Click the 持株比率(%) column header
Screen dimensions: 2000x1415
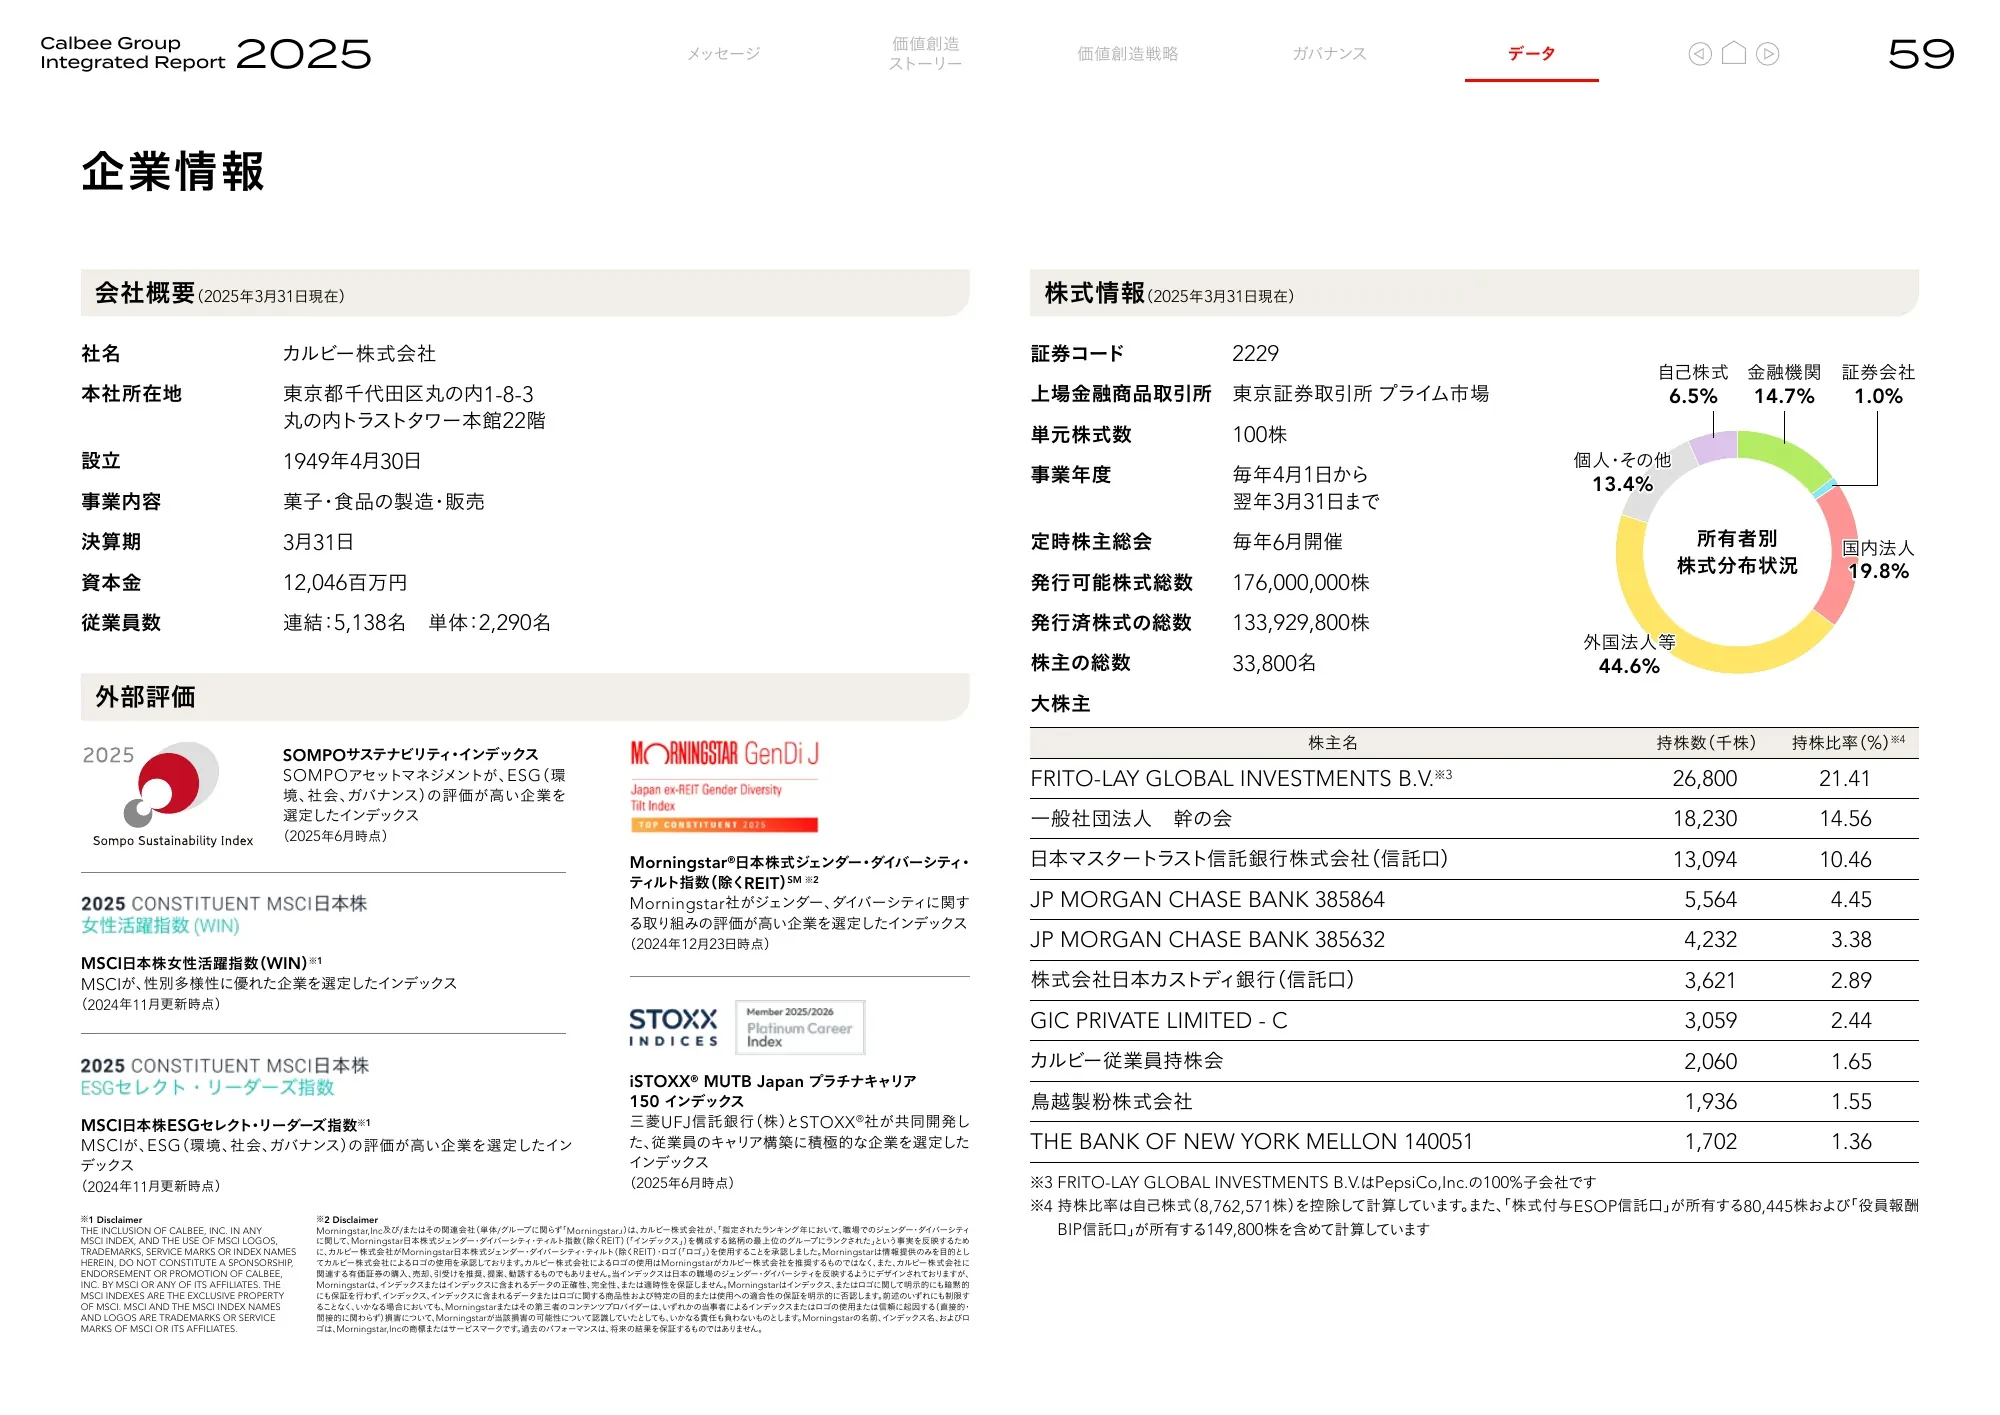pyautogui.click(x=1848, y=743)
